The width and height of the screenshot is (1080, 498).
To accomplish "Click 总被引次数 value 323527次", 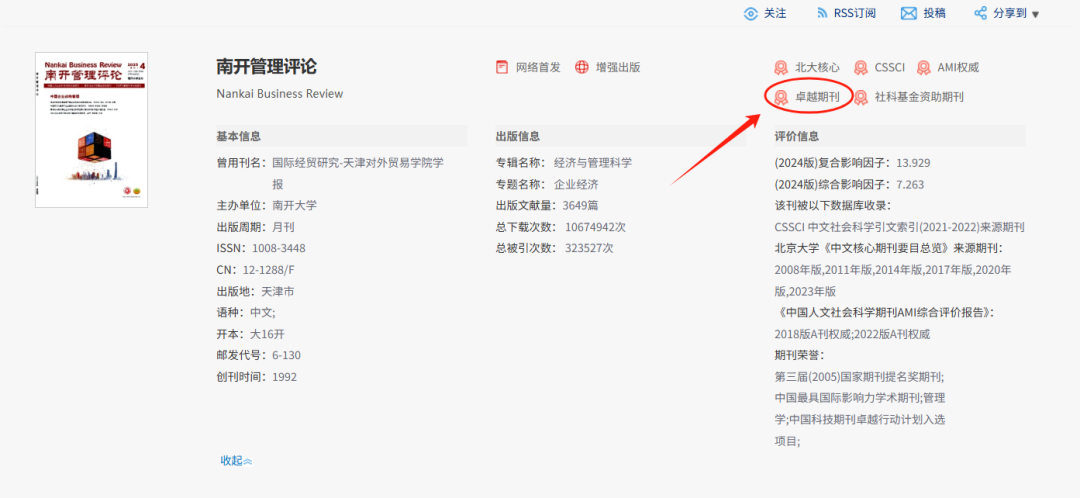I will pos(589,248).
